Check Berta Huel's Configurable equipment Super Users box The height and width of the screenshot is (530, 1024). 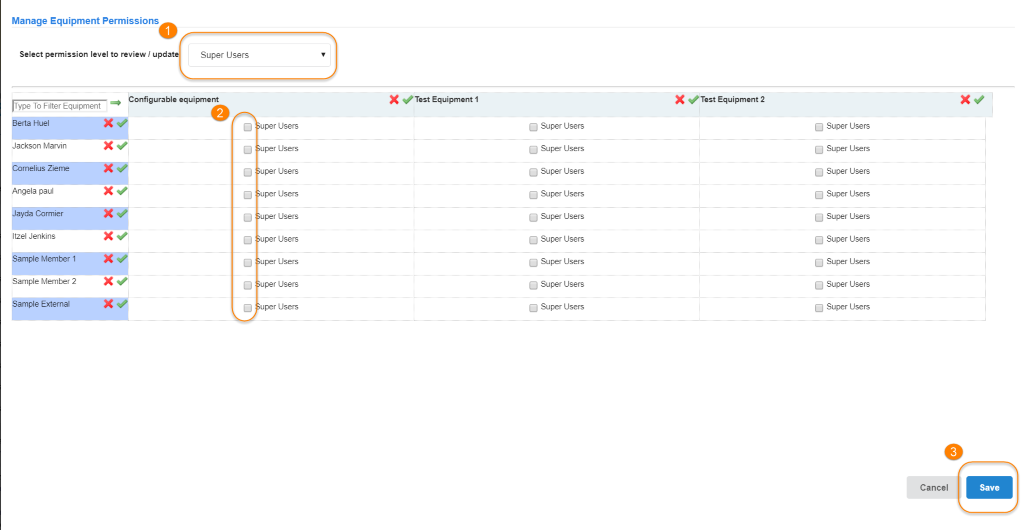click(x=248, y=127)
